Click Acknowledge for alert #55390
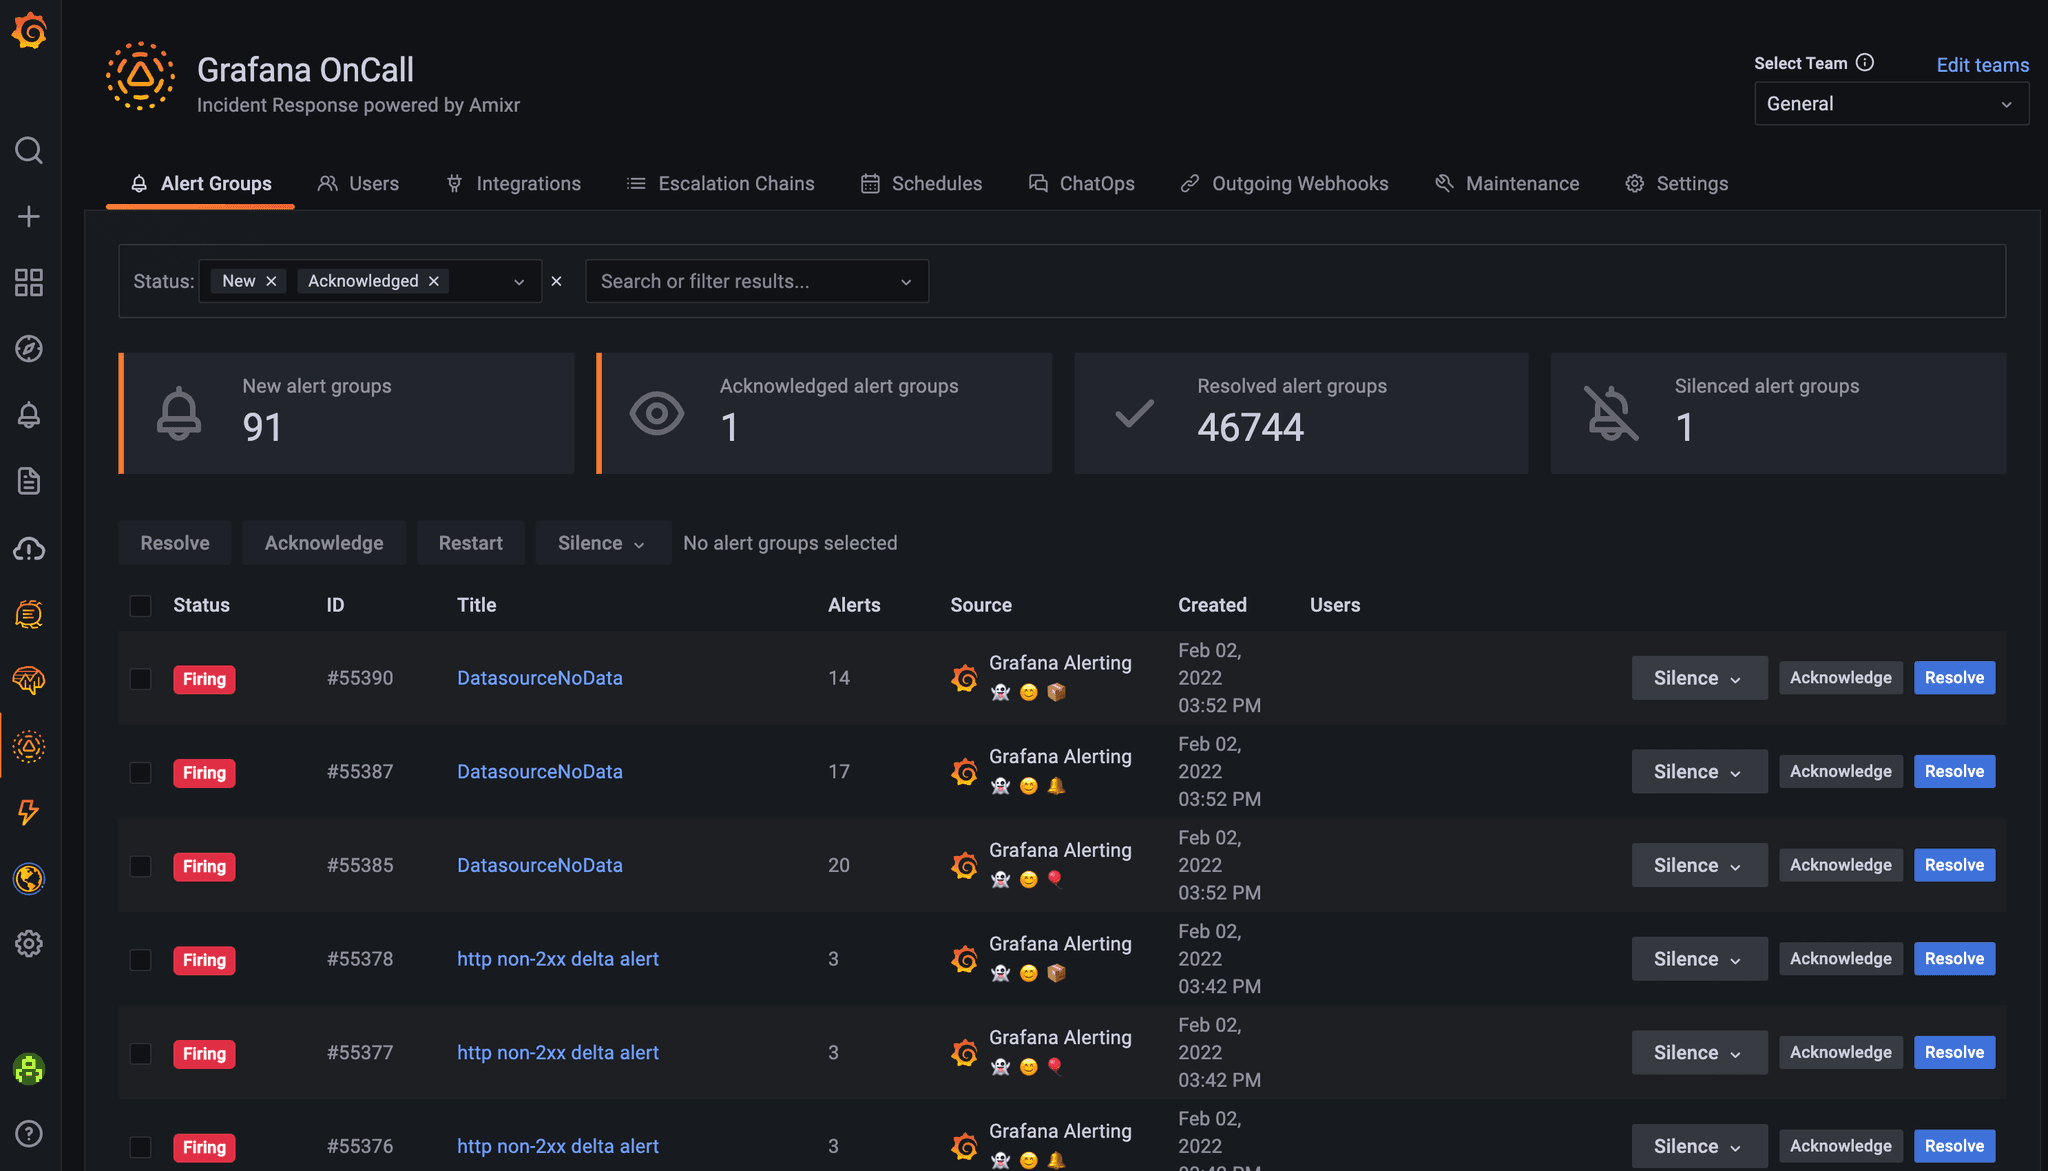This screenshot has width=2048, height=1171. 1840,677
